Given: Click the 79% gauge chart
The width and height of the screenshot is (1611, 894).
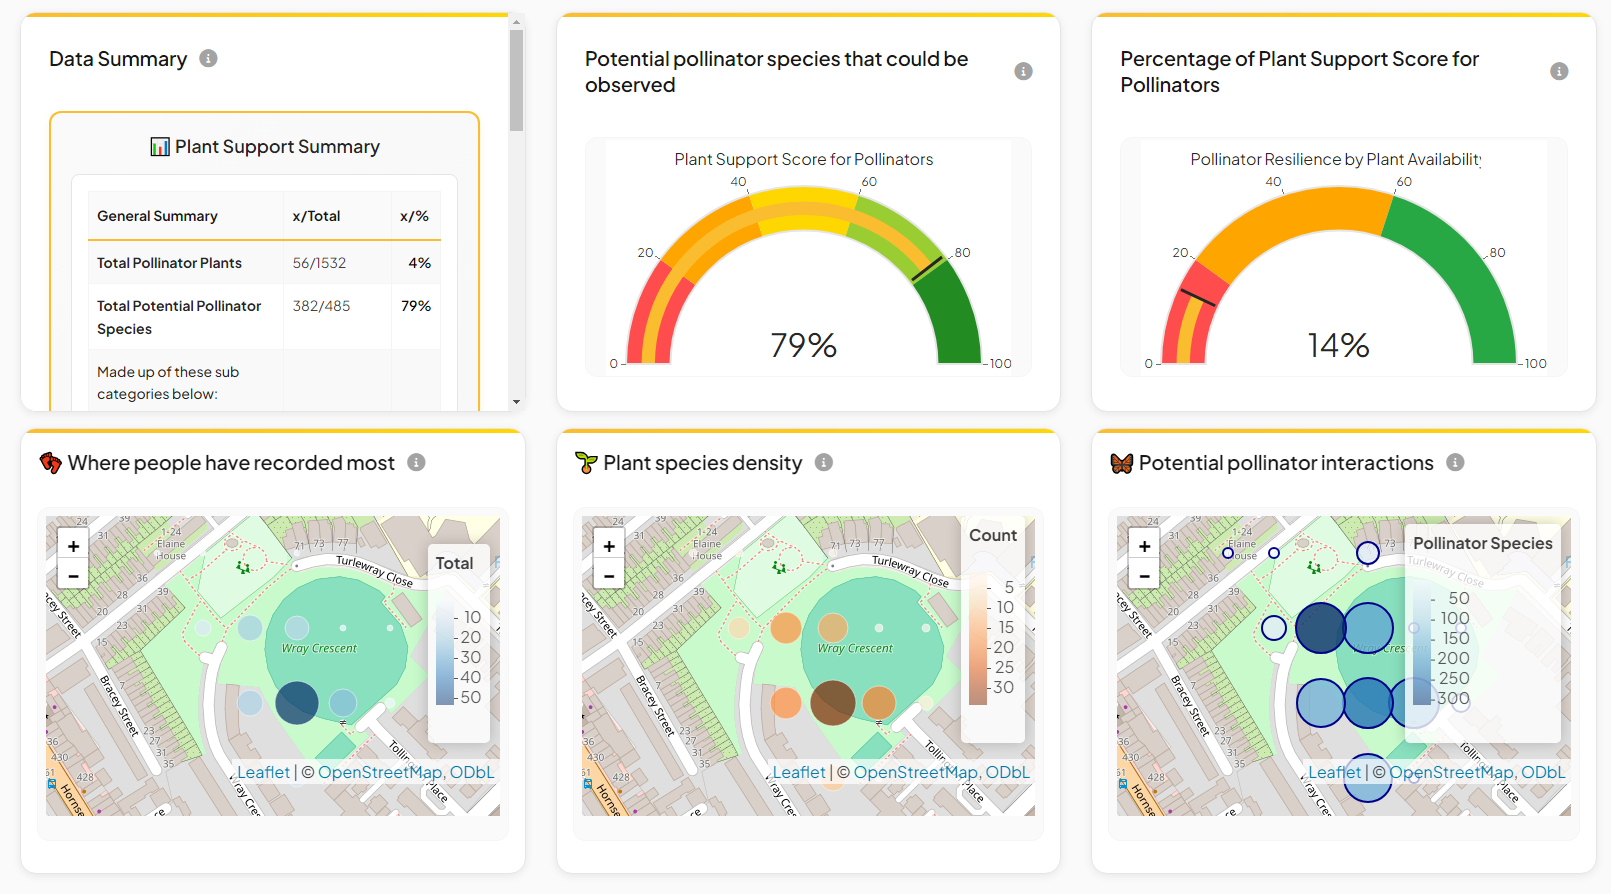Looking at the screenshot, I should pos(804,280).
